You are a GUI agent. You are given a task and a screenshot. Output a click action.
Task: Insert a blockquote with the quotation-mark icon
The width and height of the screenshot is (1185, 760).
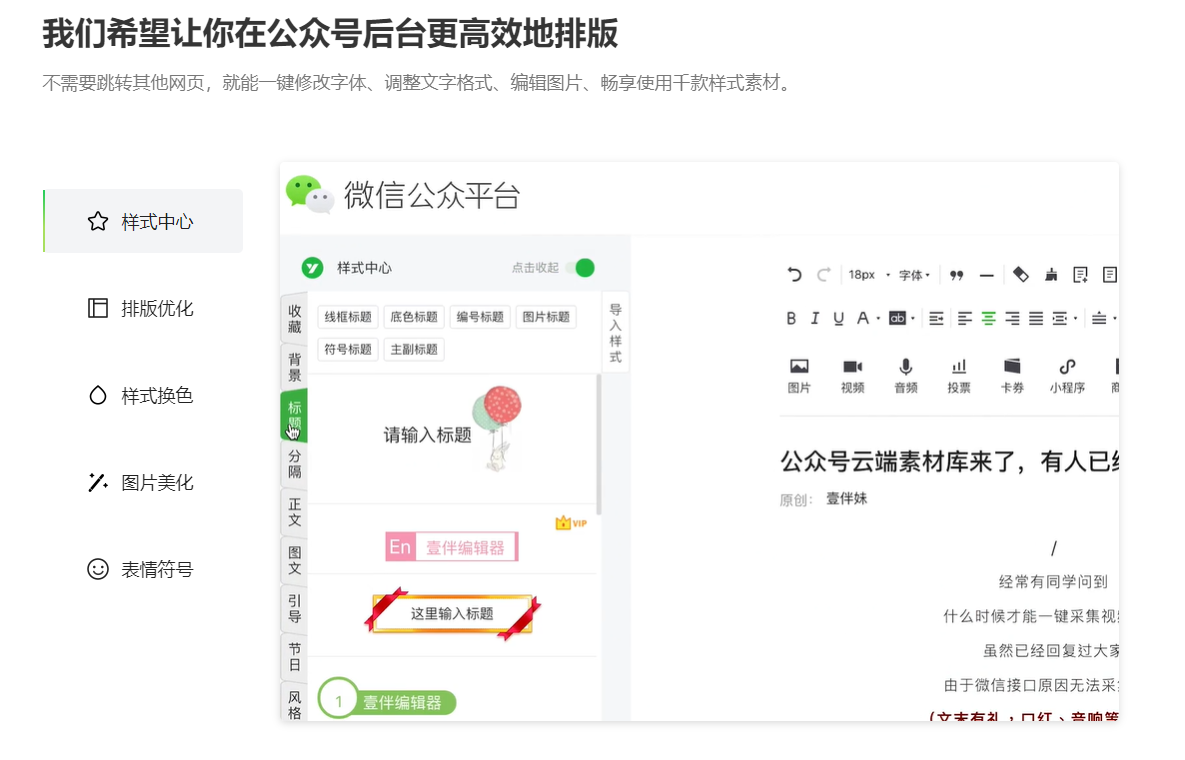point(957,275)
